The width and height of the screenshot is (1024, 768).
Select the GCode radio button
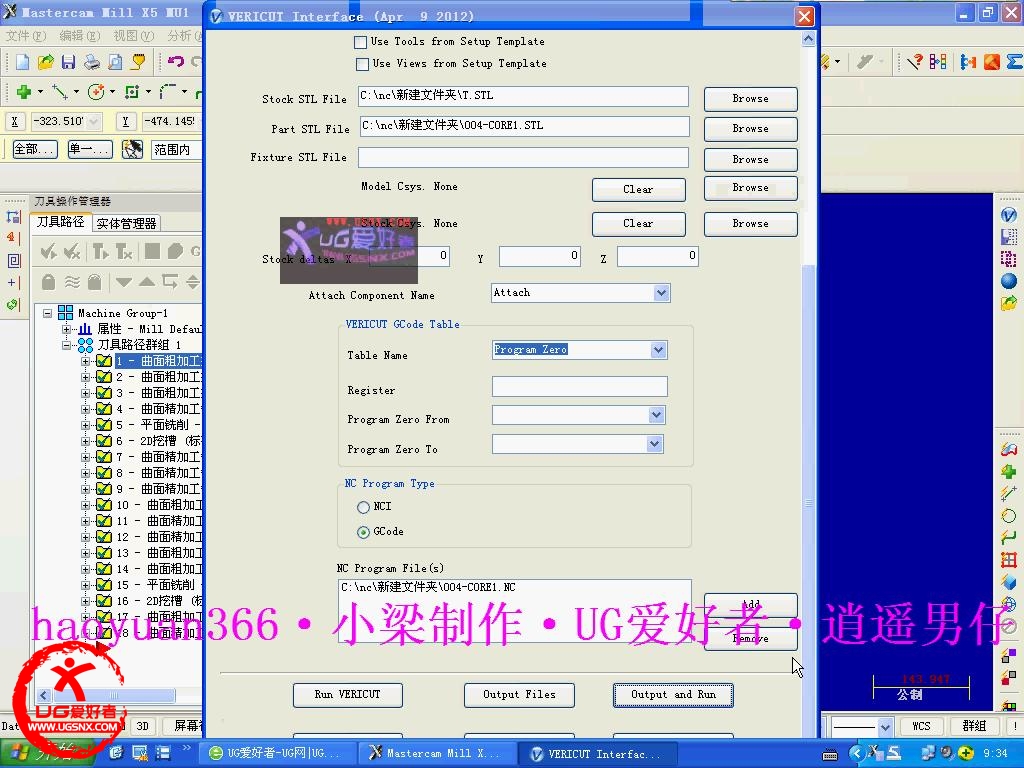pyautogui.click(x=363, y=533)
